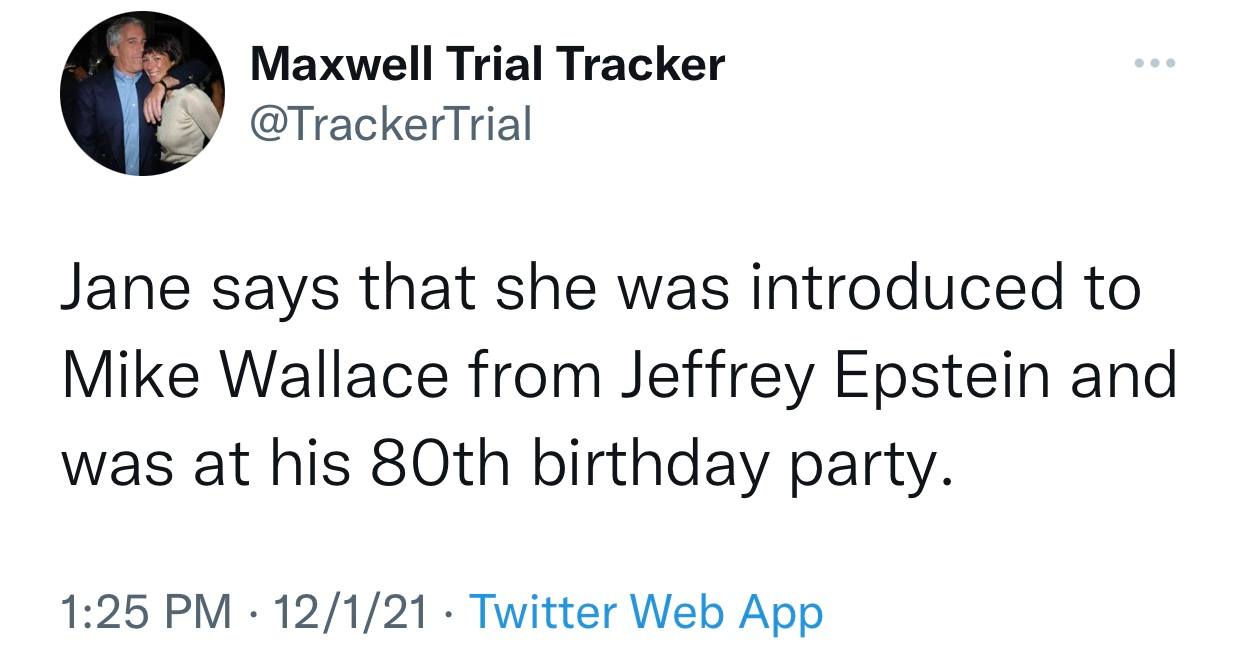The width and height of the screenshot is (1242, 663).
Task: Open the Twitter Web App source link
Action: pyautogui.click(x=645, y=612)
